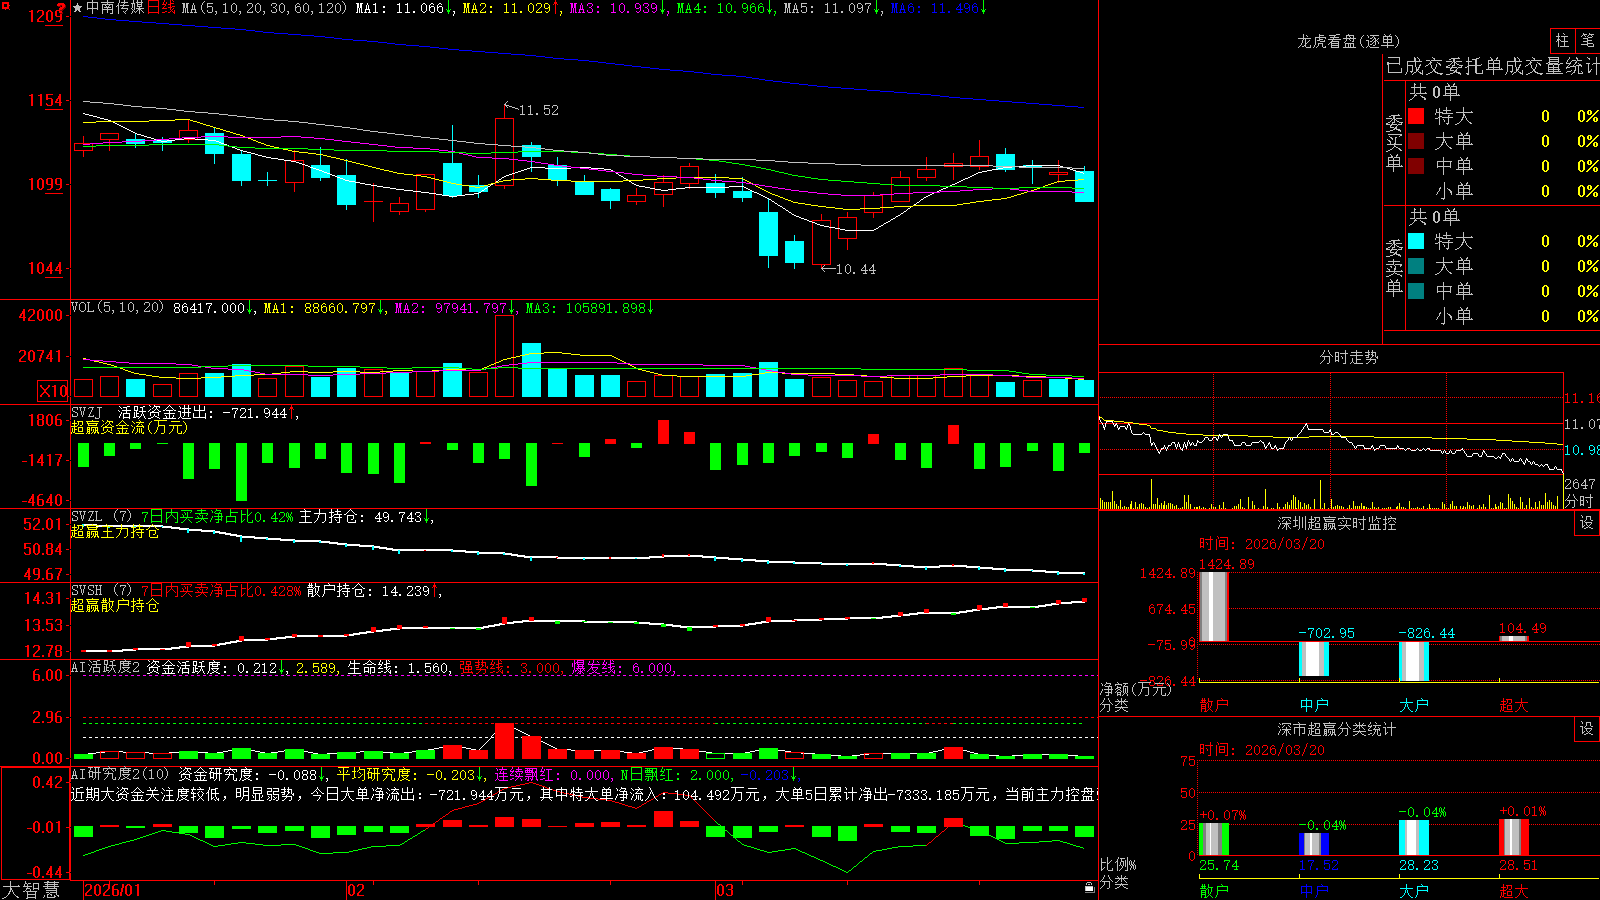Click the 104.49 超大 bar in 实时监控 chart

pyautogui.click(x=1513, y=638)
